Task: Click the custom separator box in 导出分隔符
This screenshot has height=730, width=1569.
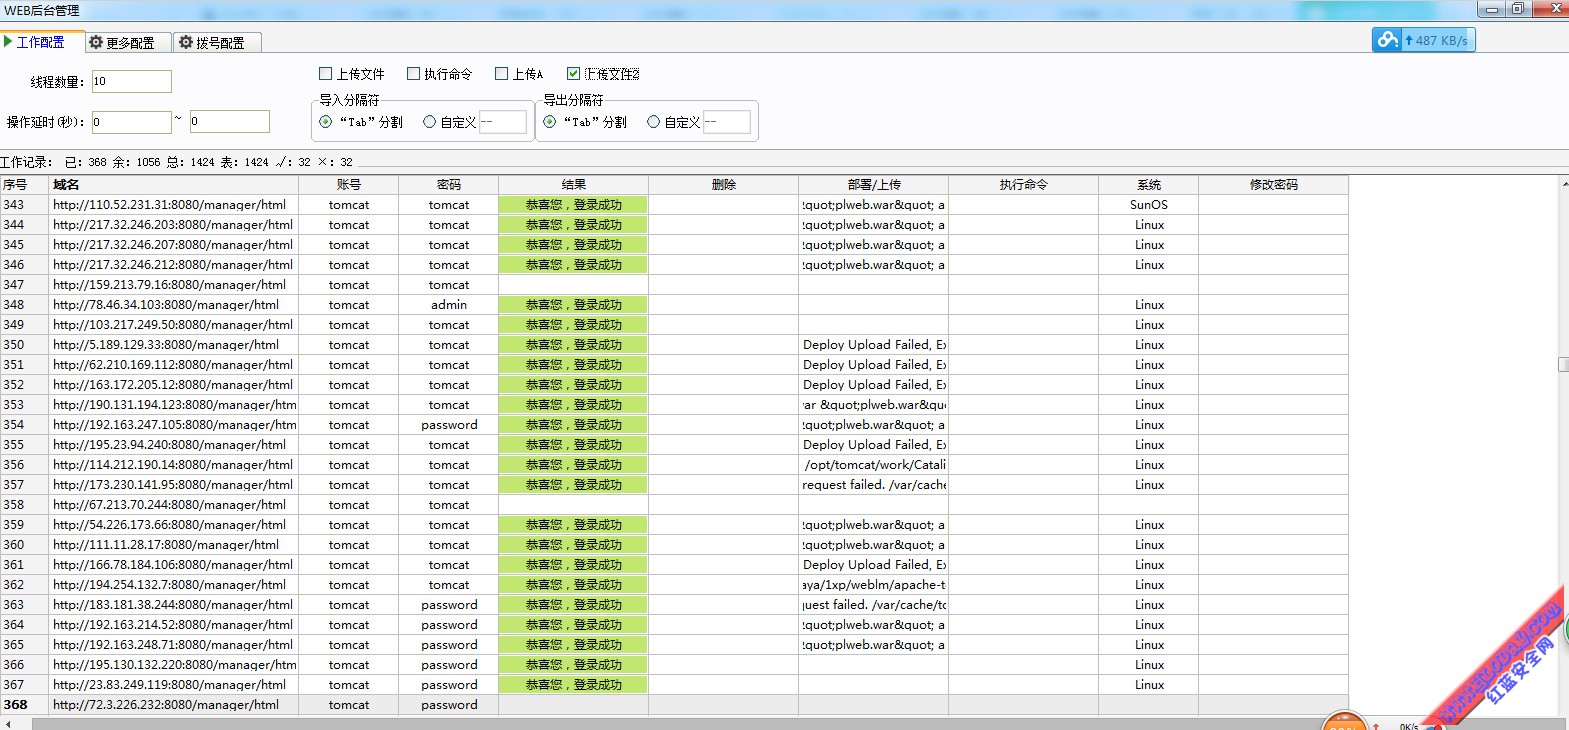Action: click(x=726, y=122)
